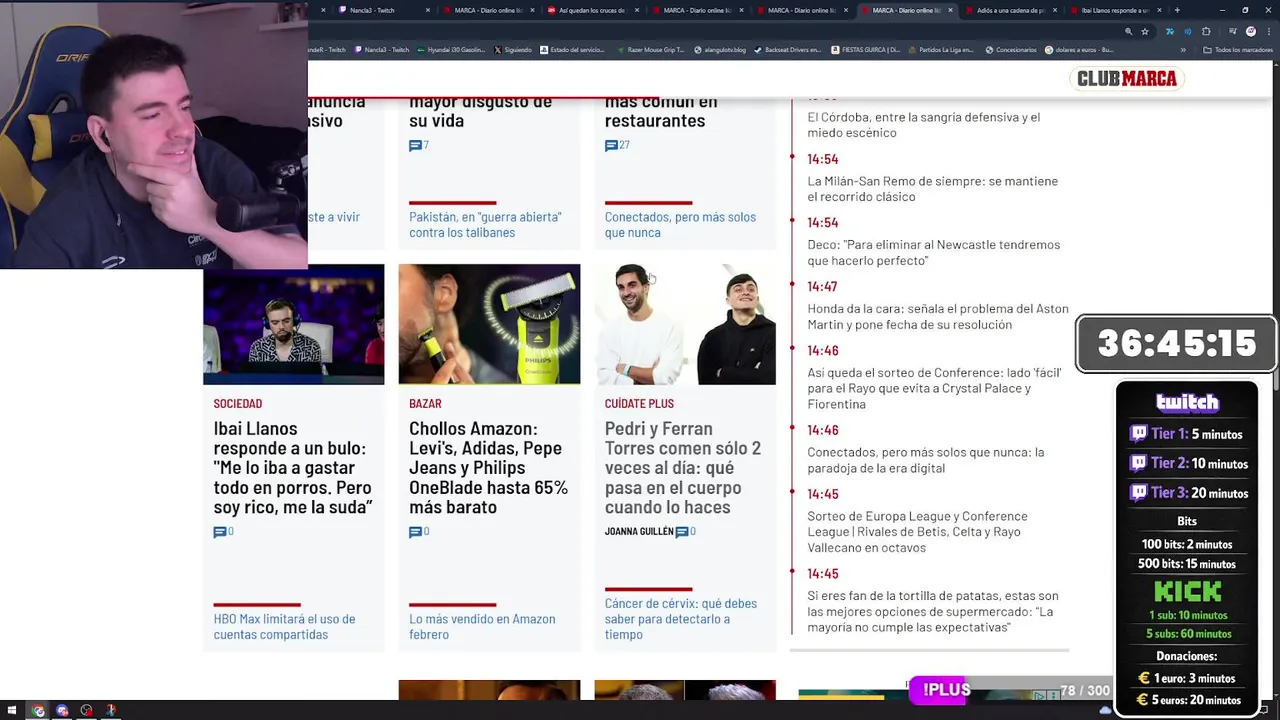Open the 'dolares a euros' bookmark
The height and width of the screenshot is (720, 1280).
click(x=1079, y=50)
